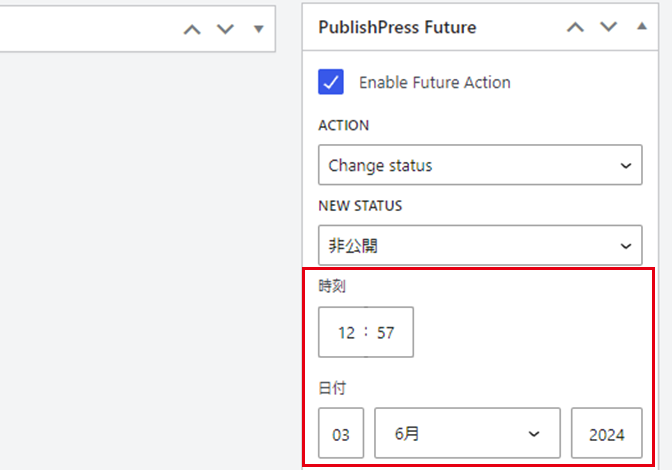Viewport: 672px width, 470px height.
Task: Open the New Status dropdown showing 非公開
Action: (480, 245)
